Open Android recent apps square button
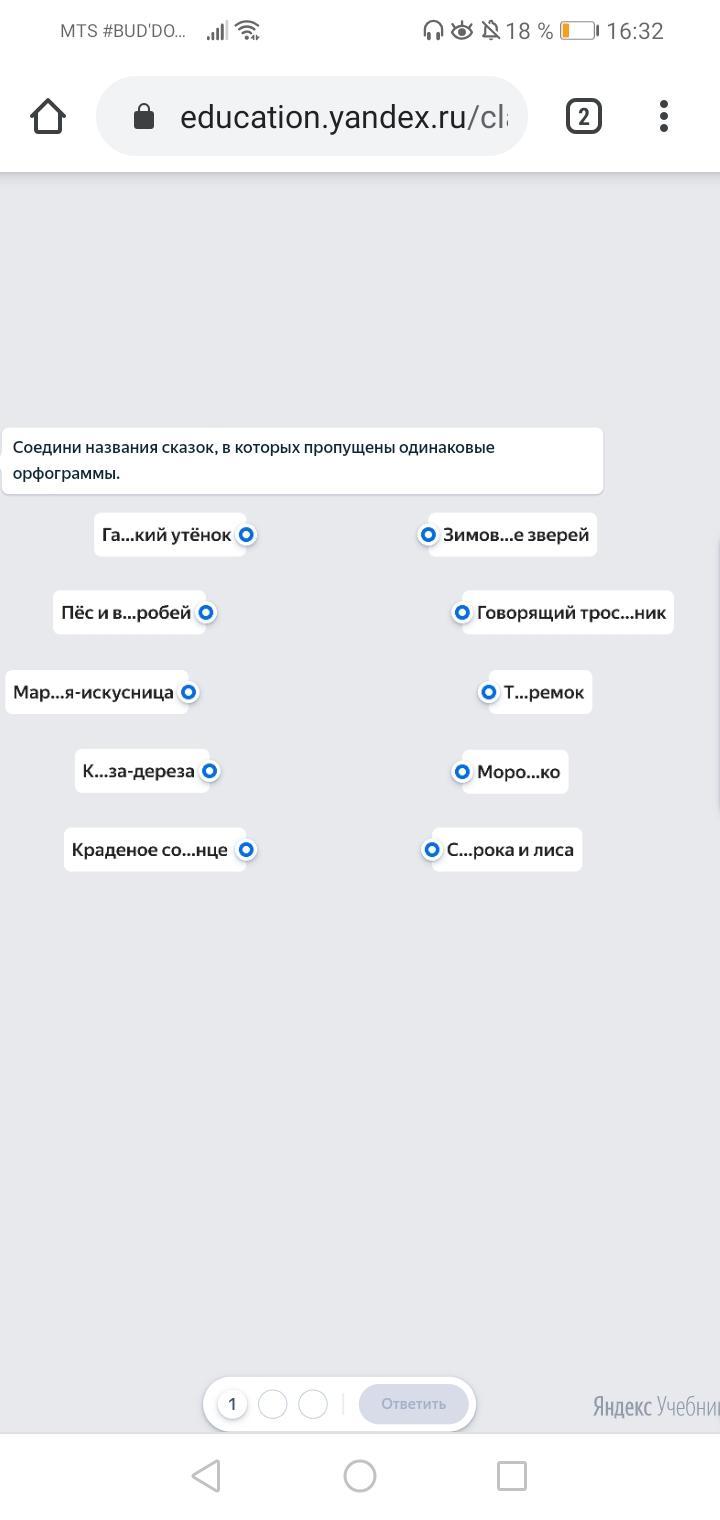This screenshot has width=720, height=1520. coord(511,1475)
